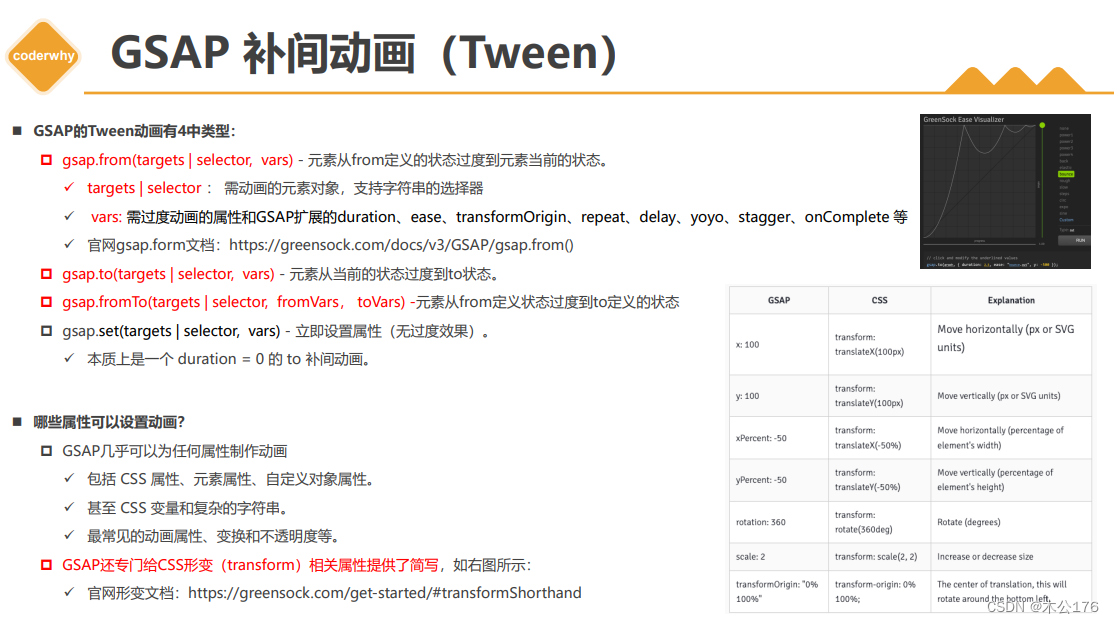The width and height of the screenshot is (1114, 624).
Task: Select the highlighted bounce ease option
Action: (1066, 173)
